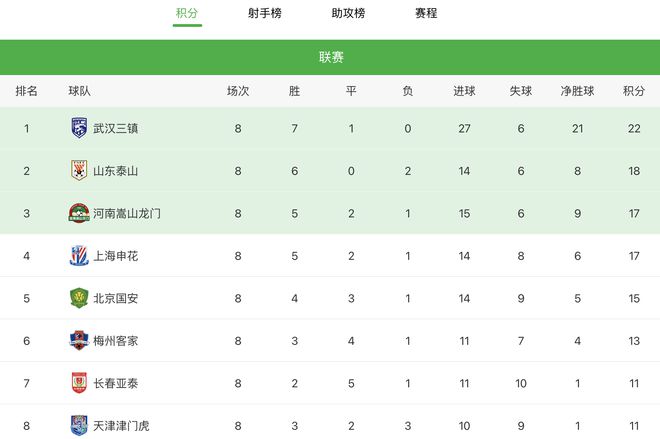
Task: Click the 联赛 green header bar
Action: point(330,57)
